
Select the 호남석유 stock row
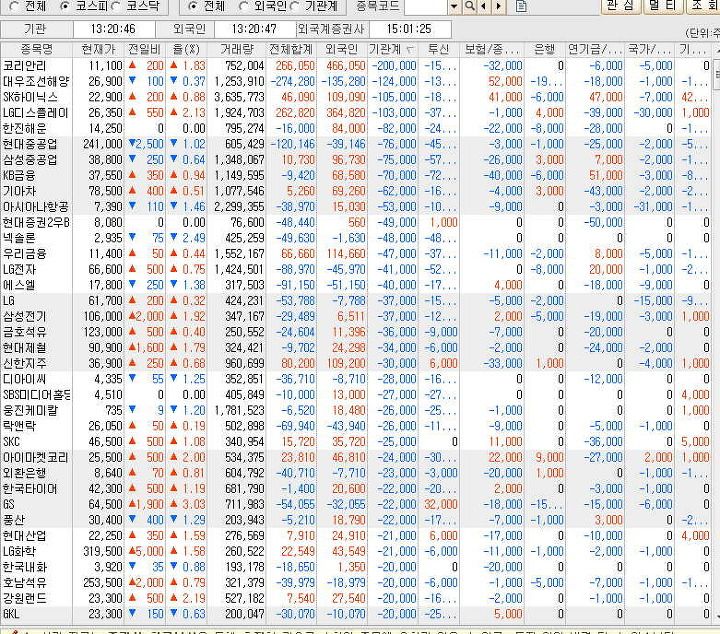point(356,583)
